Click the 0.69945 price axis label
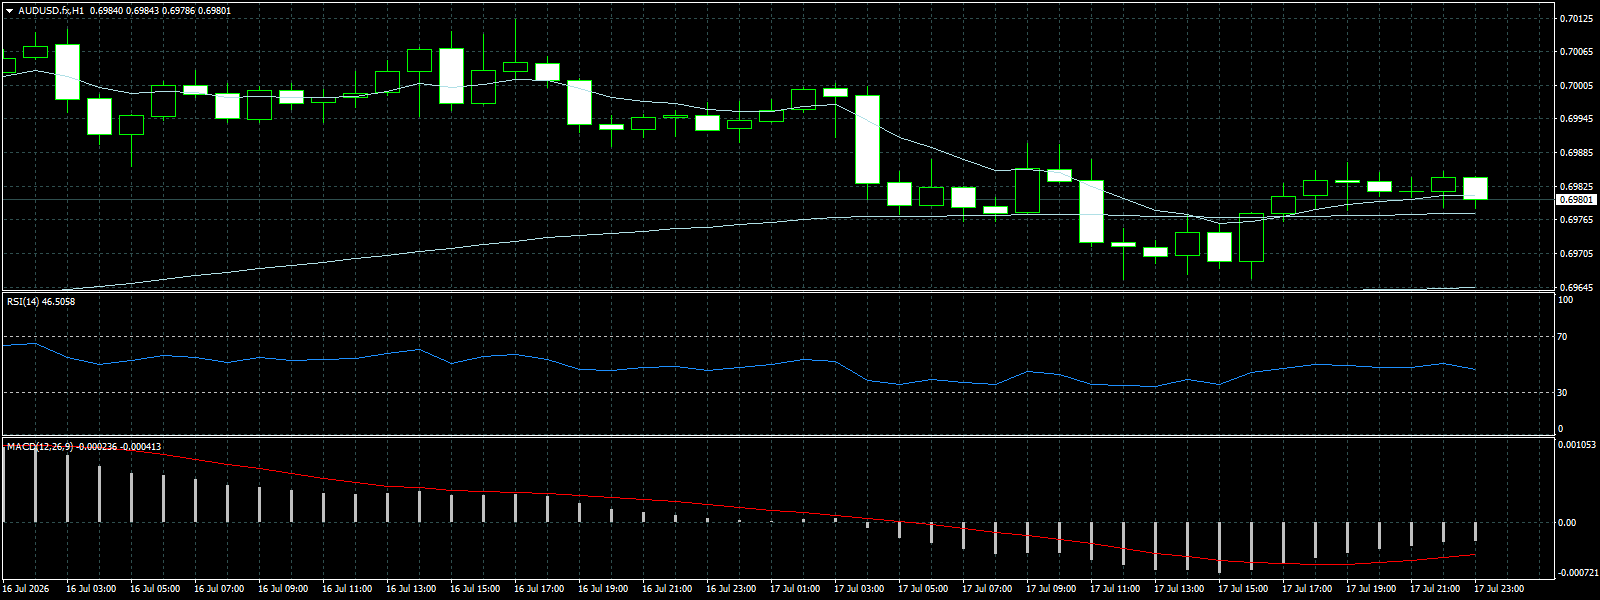The width and height of the screenshot is (1600, 600). tap(1576, 119)
